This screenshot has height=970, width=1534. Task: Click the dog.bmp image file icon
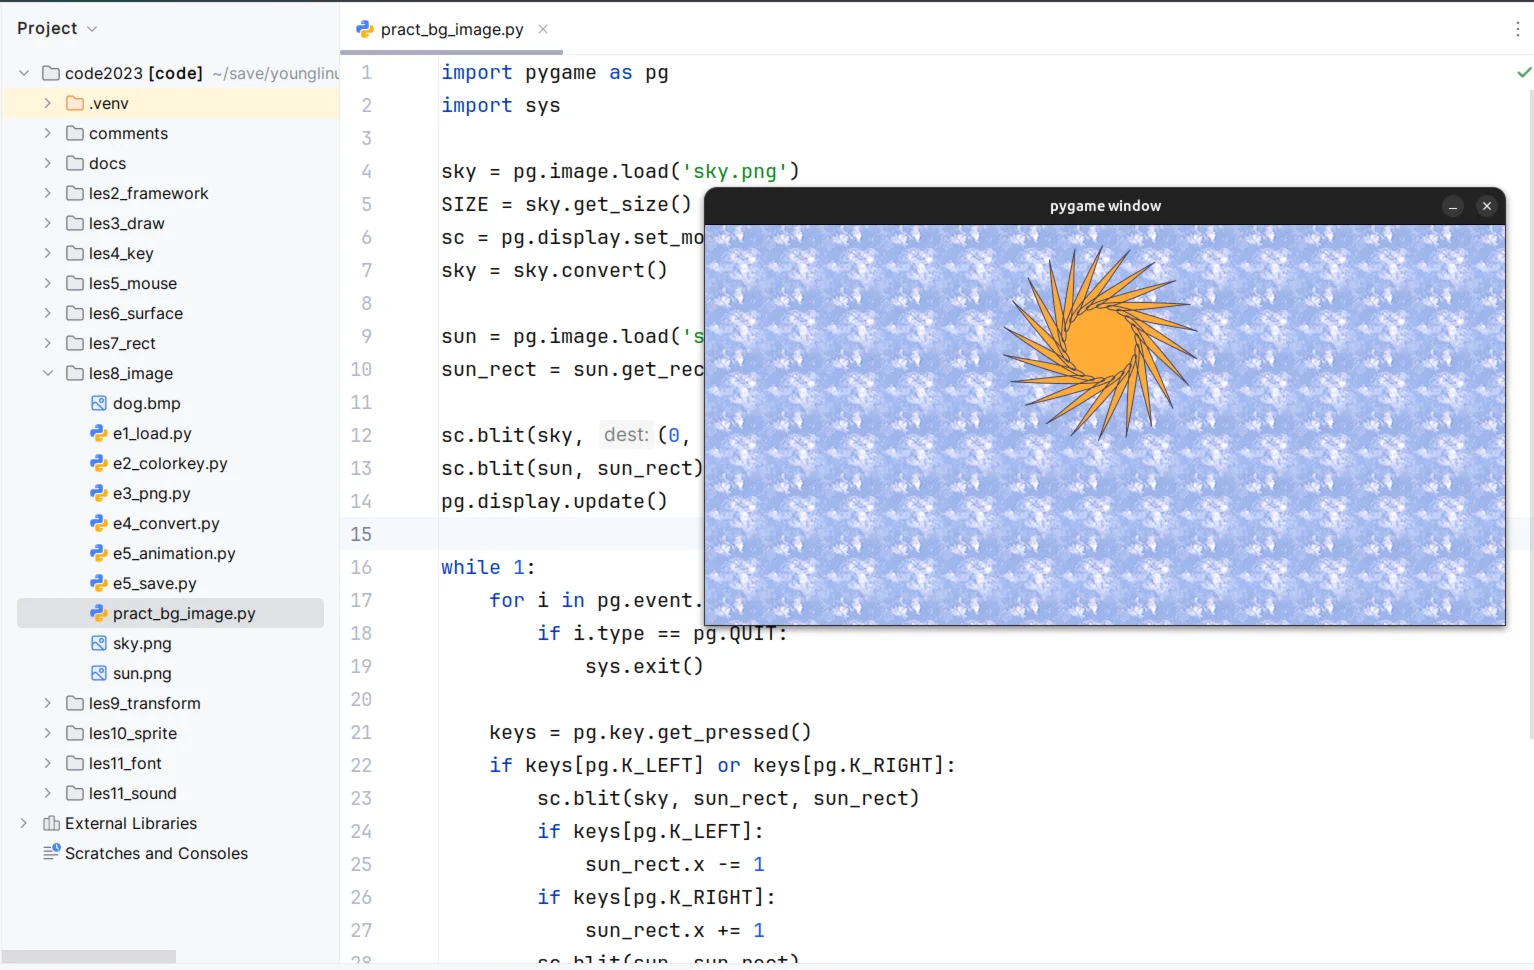pyautogui.click(x=99, y=403)
